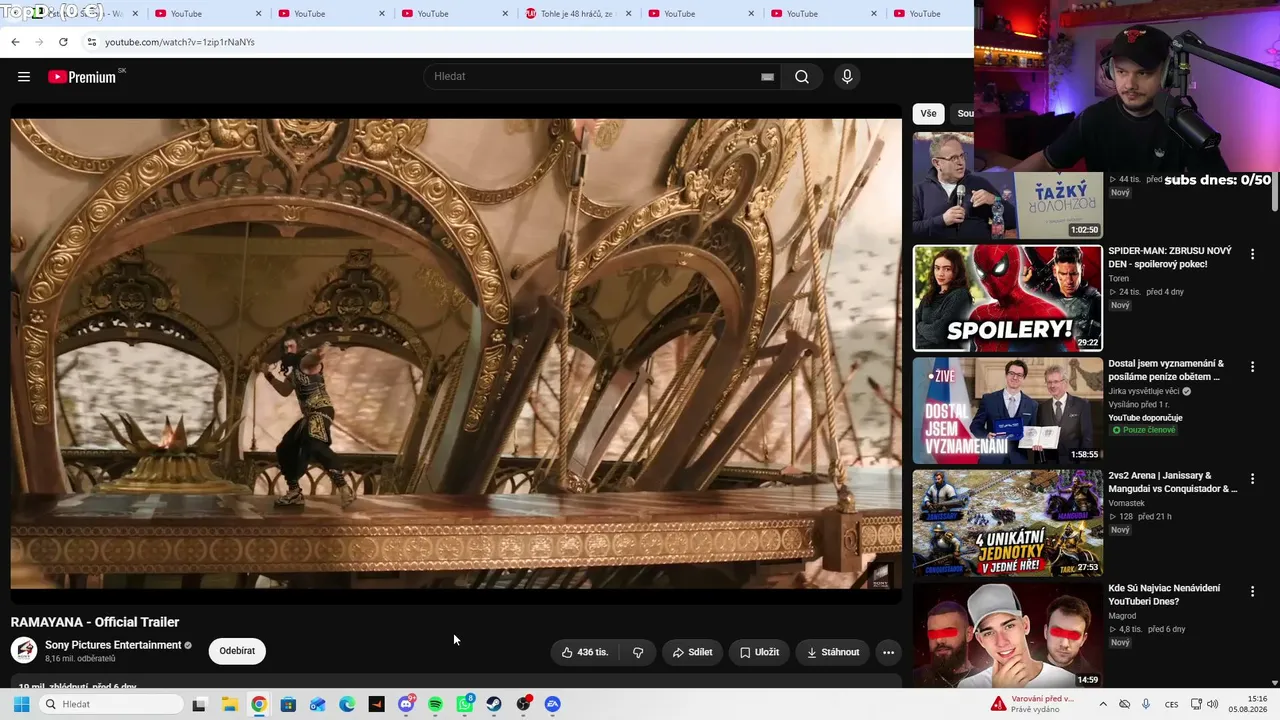Switch to Google Chrome in the taskbar
Screen dimensions: 1280x720
point(259,704)
